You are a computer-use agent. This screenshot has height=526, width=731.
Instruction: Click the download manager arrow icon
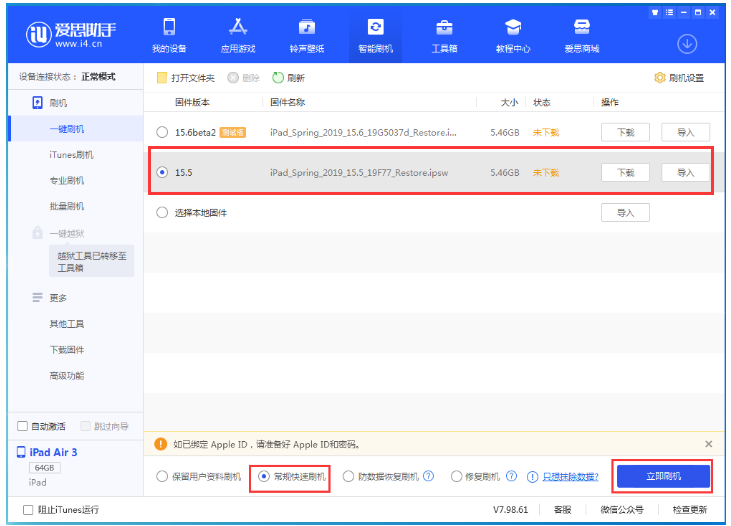pos(687,44)
